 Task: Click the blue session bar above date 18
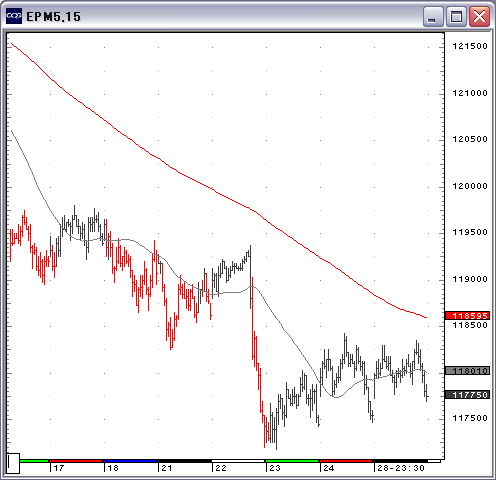130,461
